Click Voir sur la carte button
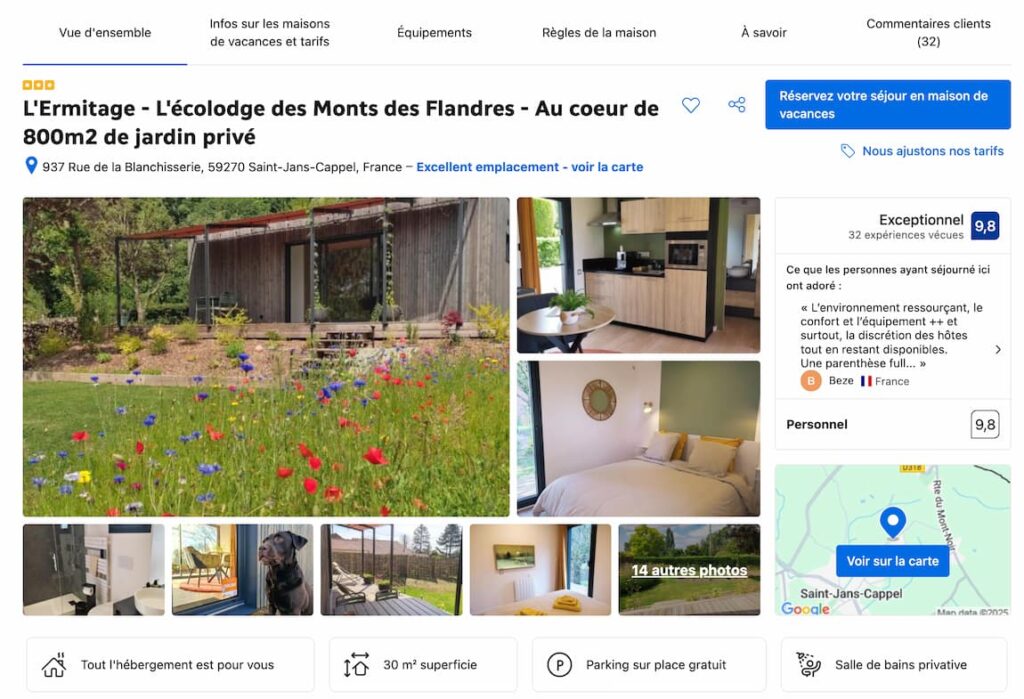This screenshot has height=699, width=1024. pos(892,561)
